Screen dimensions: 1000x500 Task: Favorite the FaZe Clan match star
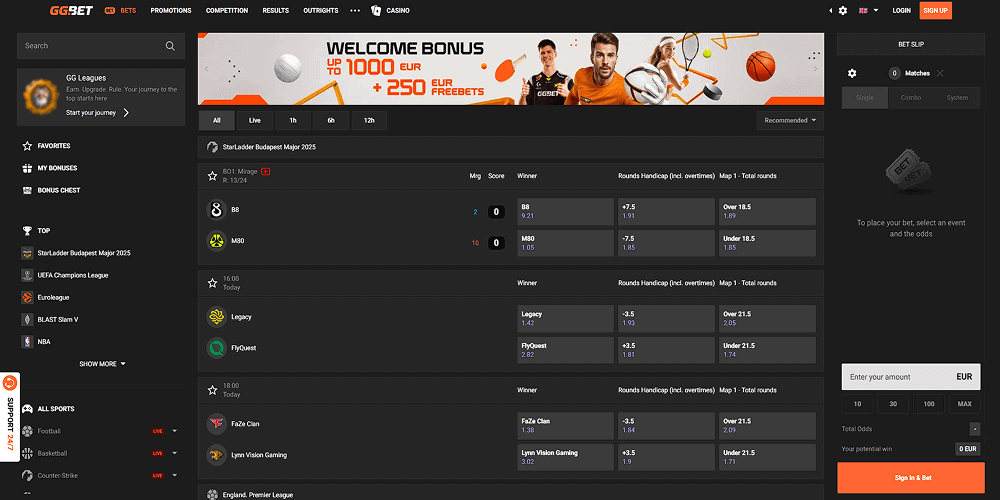pyautogui.click(x=212, y=390)
